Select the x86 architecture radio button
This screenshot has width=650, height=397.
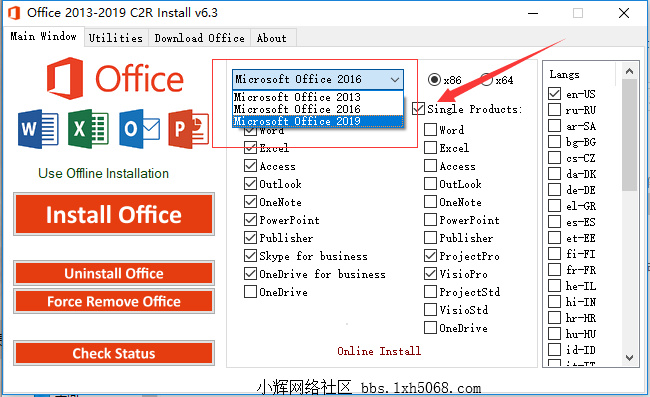434,79
